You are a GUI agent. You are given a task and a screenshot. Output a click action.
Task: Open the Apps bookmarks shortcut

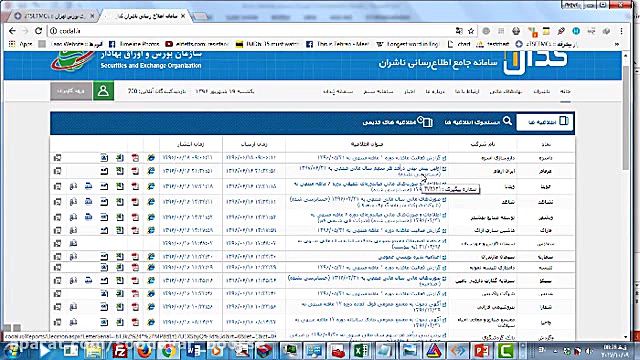click(x=21, y=44)
